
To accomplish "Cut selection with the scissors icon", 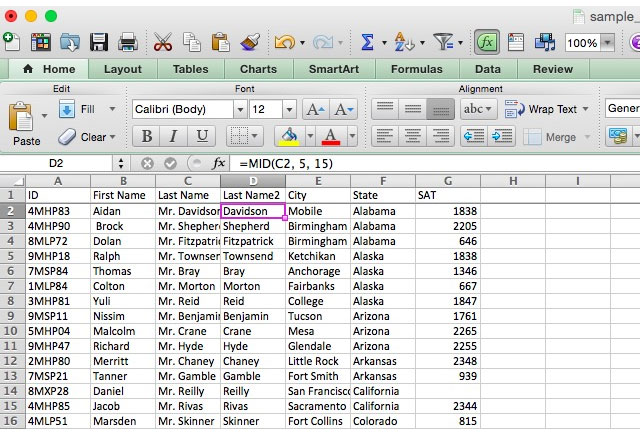I will (162, 42).
